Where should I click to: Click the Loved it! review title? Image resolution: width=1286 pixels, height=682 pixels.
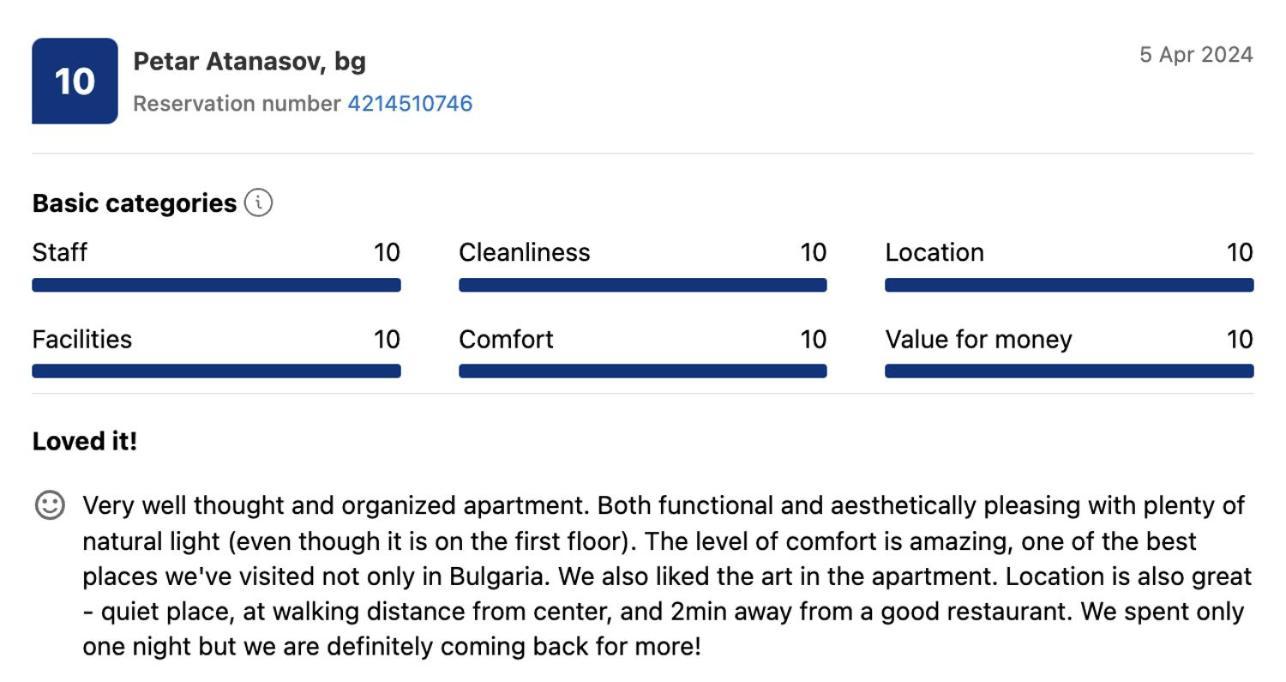pyautogui.click(x=85, y=441)
